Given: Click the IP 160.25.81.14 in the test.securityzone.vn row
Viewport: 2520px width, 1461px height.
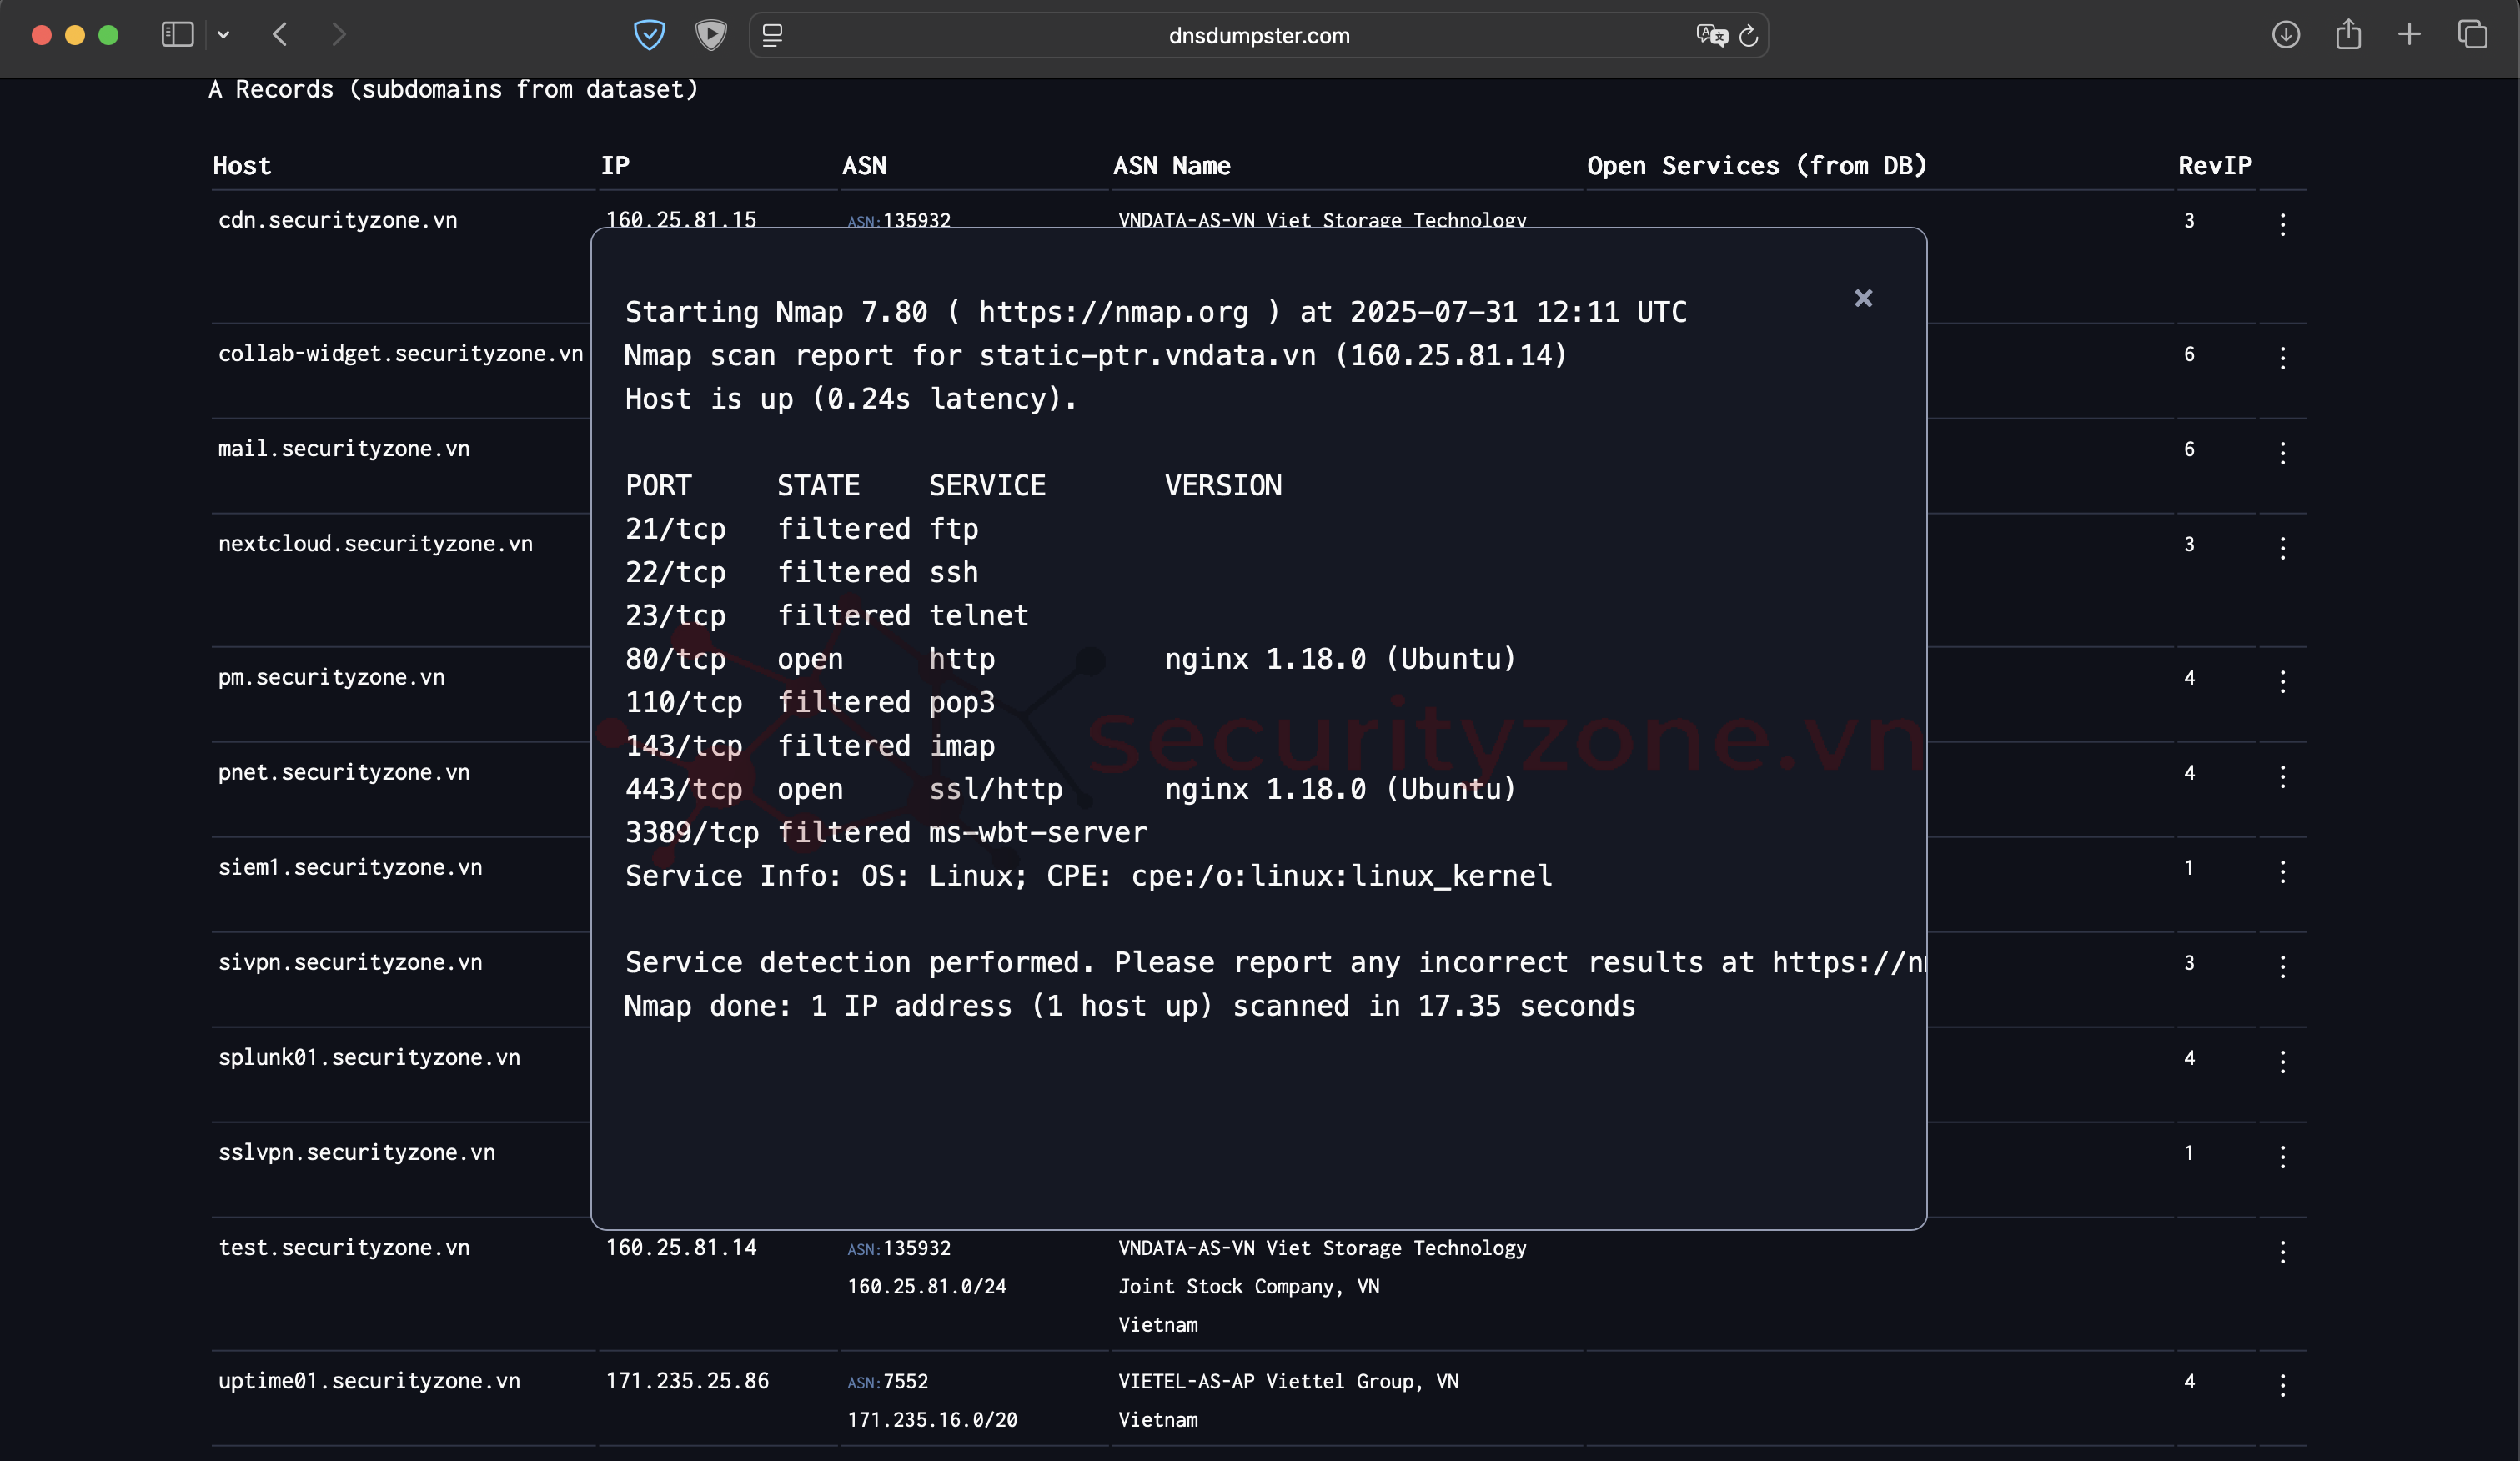Looking at the screenshot, I should 681,1247.
